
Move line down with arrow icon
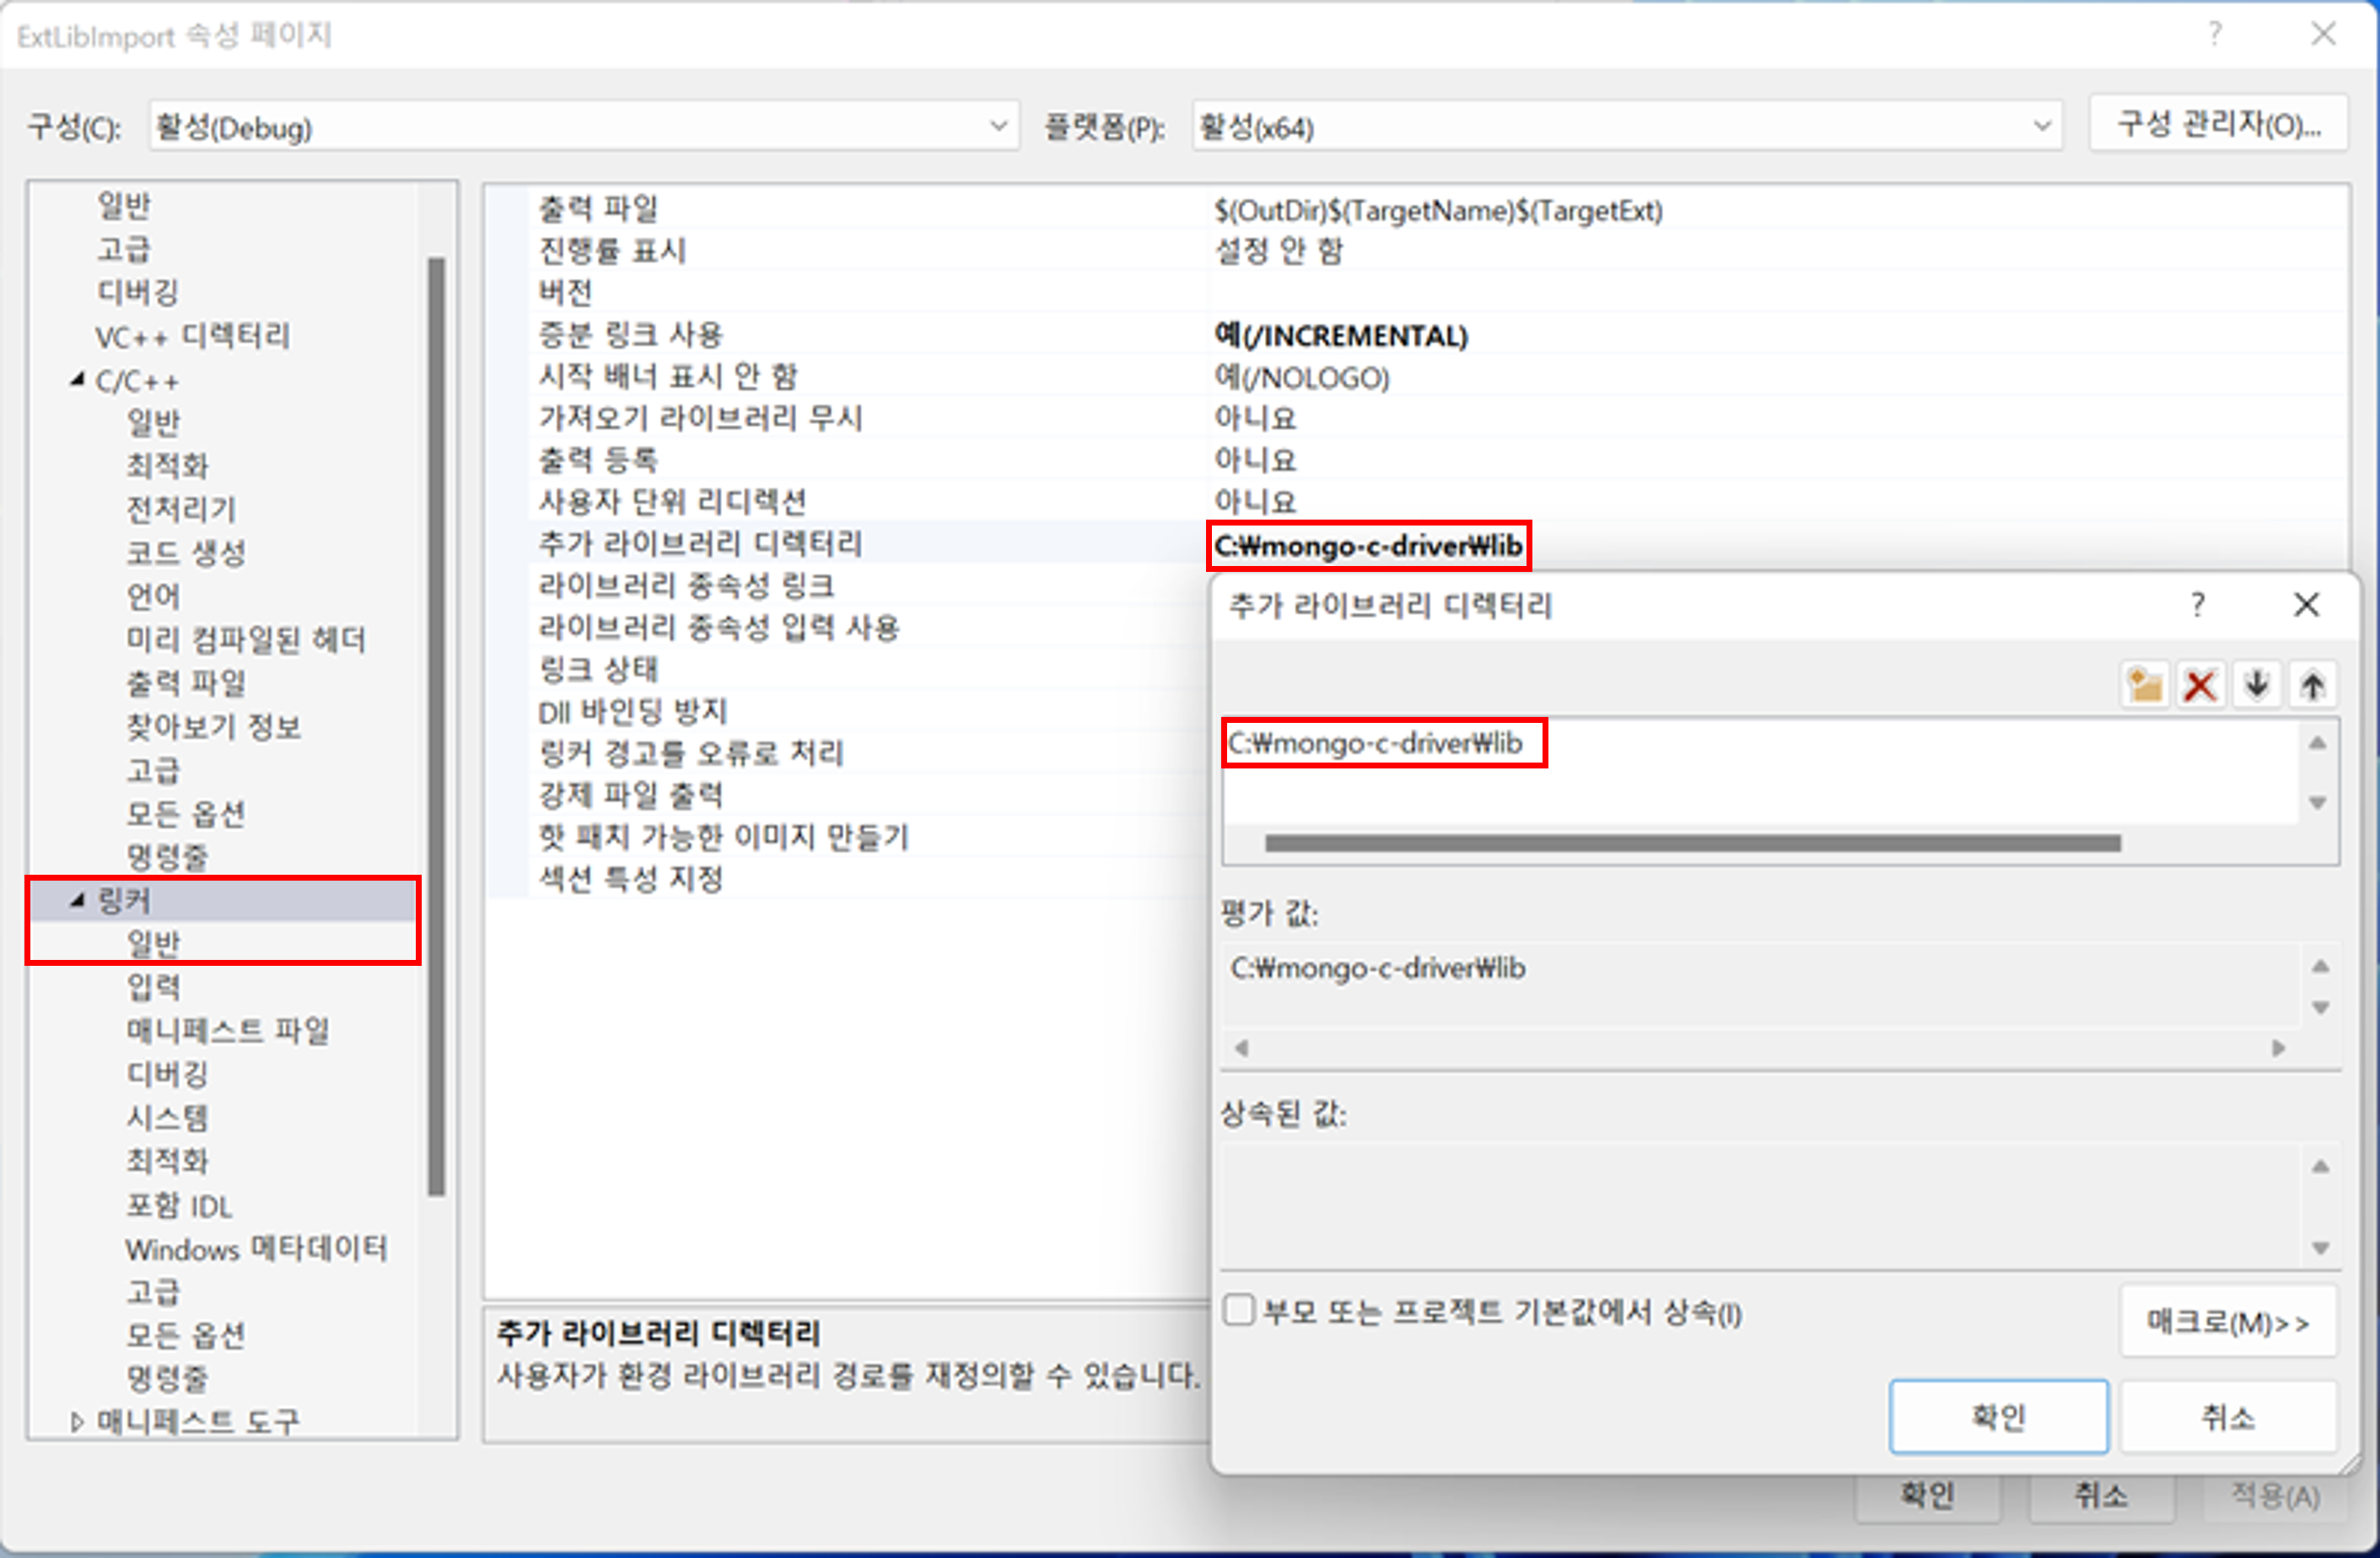(x=2256, y=686)
